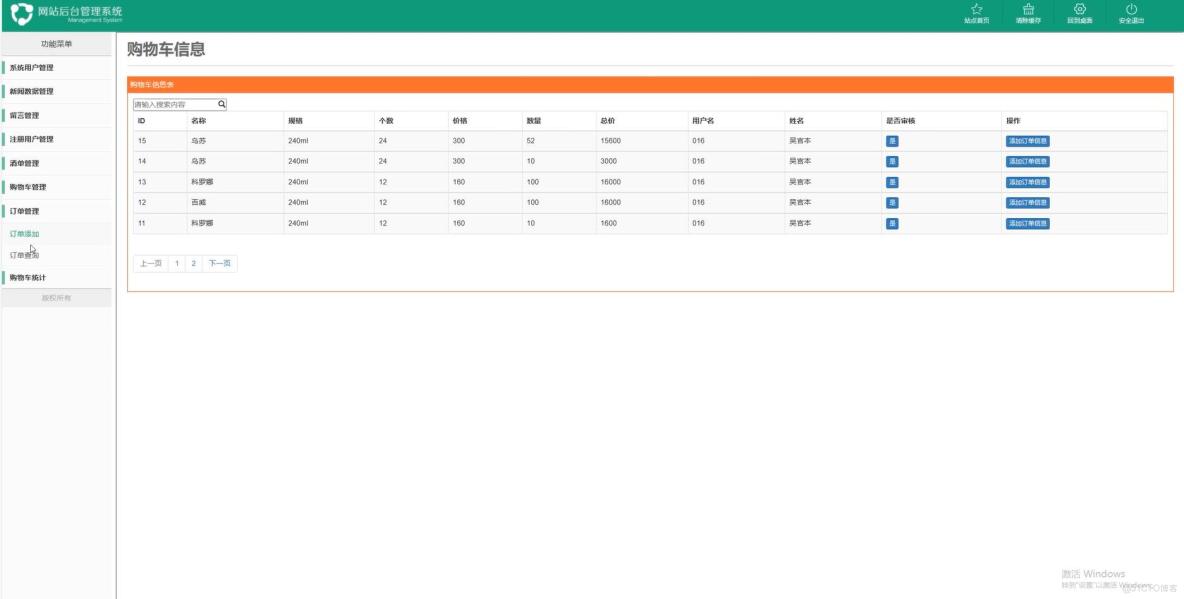This screenshot has height=599, width=1184.
Task: Open 站点首页 star icon in header
Action: pyautogui.click(x=976, y=9)
